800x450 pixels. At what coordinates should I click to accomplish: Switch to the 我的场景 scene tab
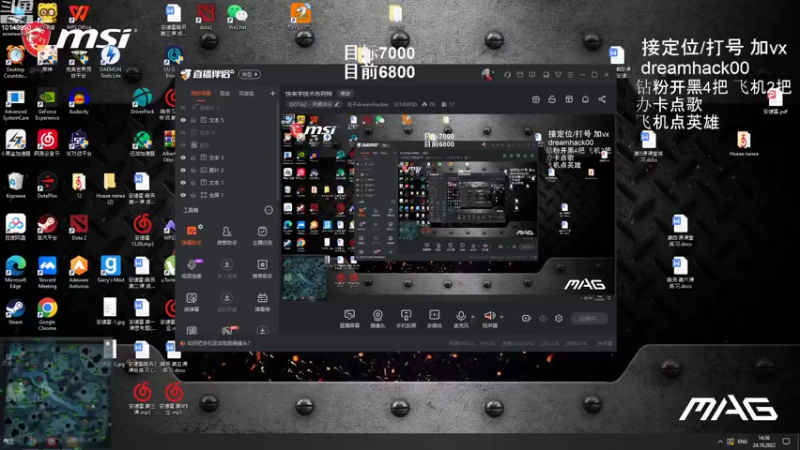click(x=201, y=94)
